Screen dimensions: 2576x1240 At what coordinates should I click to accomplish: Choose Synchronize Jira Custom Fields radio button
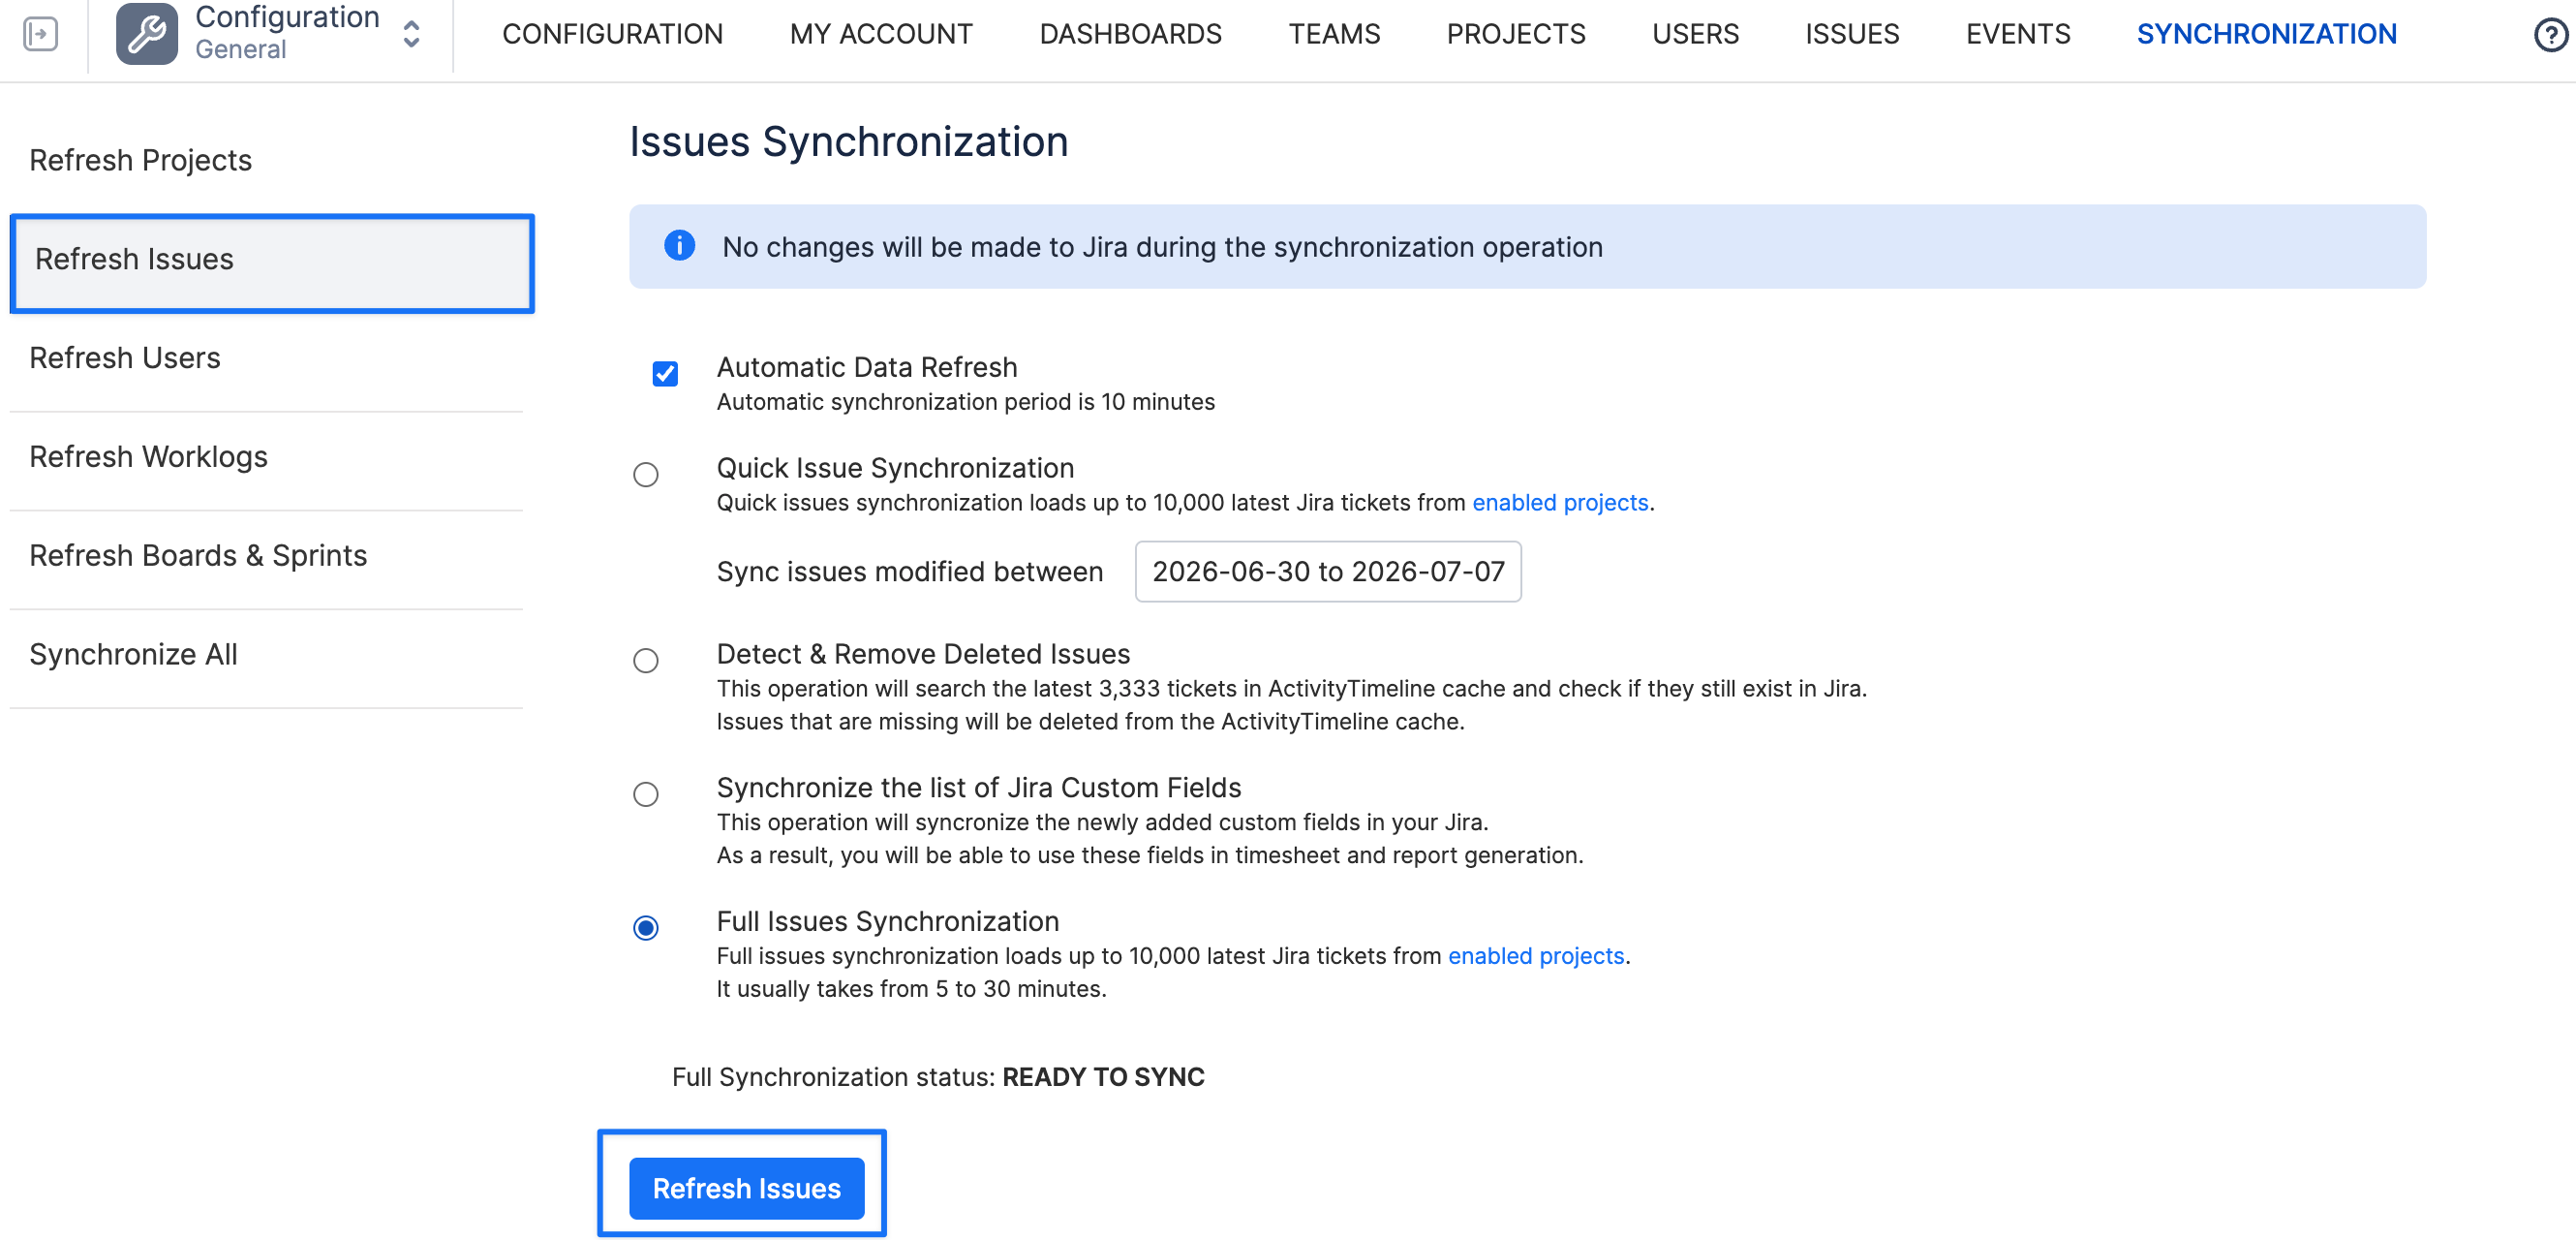coord(646,794)
